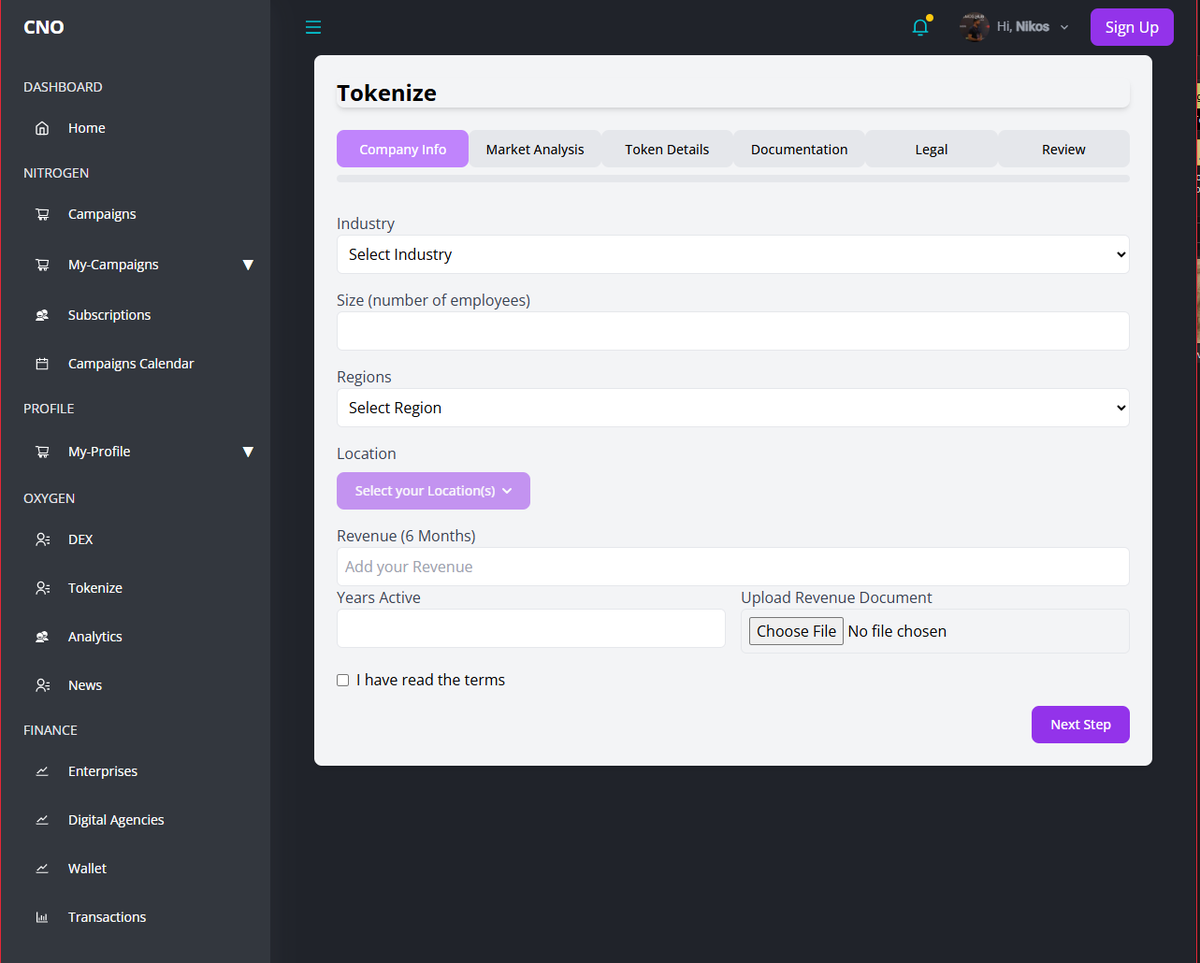The image size is (1200, 963).
Task: Click the Transactions bar chart icon
Action: coord(42,918)
